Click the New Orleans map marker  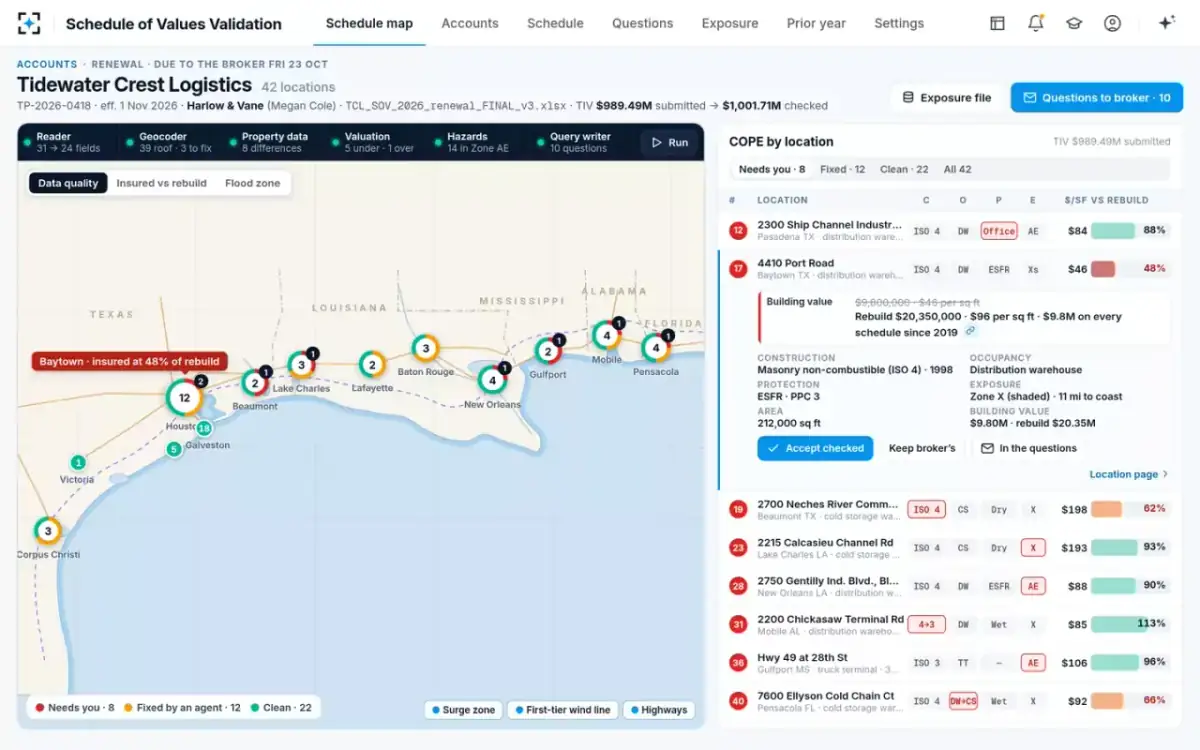click(x=492, y=380)
